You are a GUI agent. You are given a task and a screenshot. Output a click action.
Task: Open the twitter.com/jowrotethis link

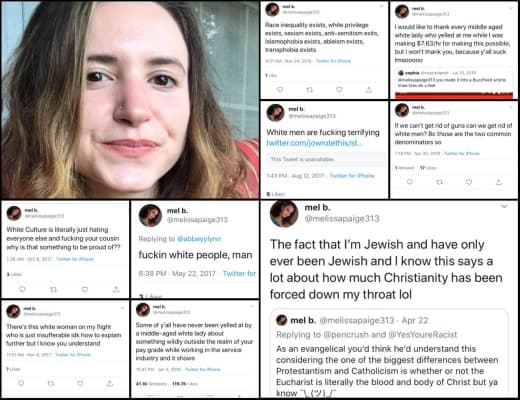click(314, 143)
